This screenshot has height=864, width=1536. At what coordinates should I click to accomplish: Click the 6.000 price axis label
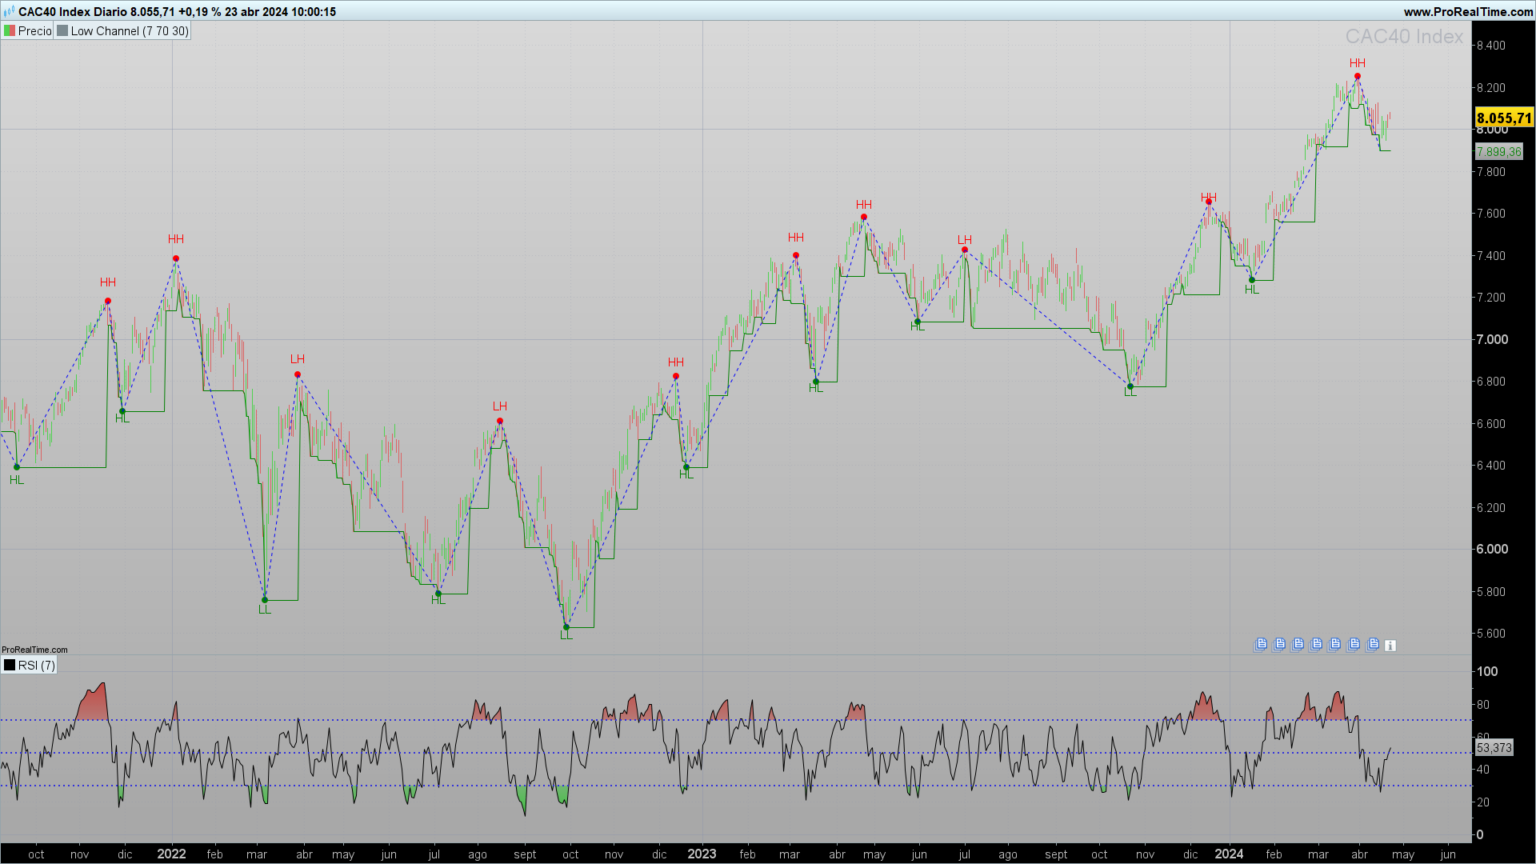click(1492, 549)
